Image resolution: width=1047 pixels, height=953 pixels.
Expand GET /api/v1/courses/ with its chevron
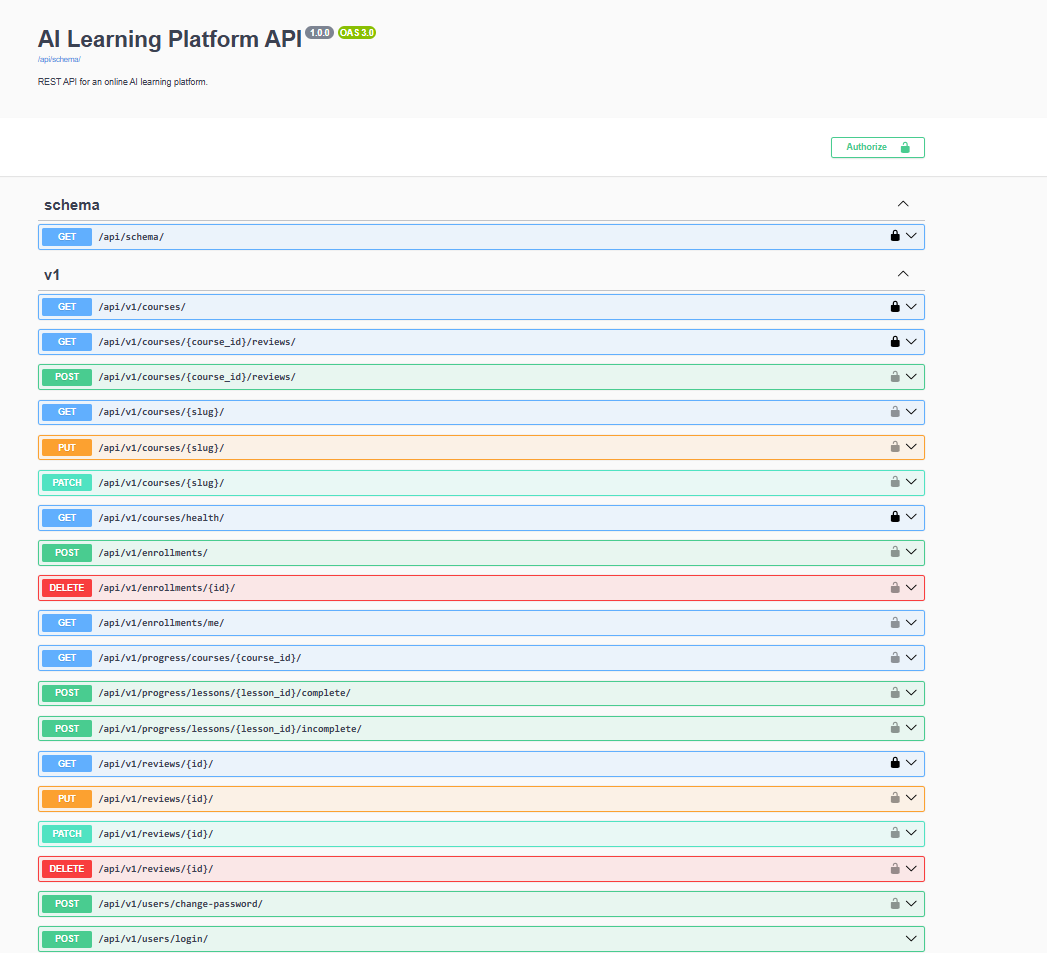[x=911, y=307]
